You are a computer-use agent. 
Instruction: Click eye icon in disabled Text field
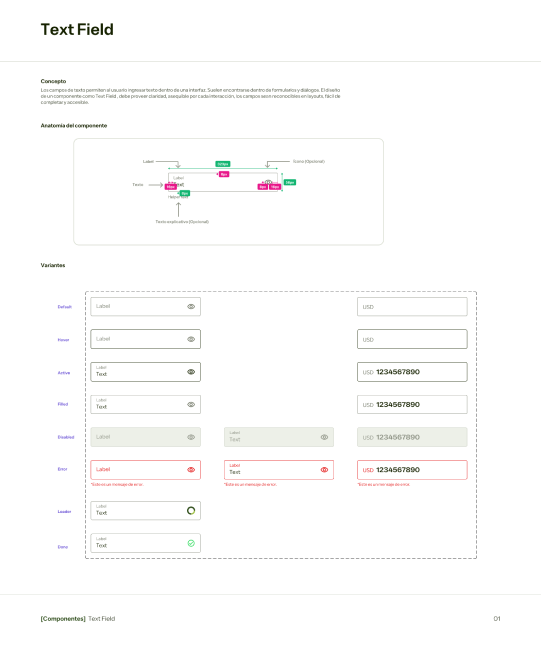point(324,437)
